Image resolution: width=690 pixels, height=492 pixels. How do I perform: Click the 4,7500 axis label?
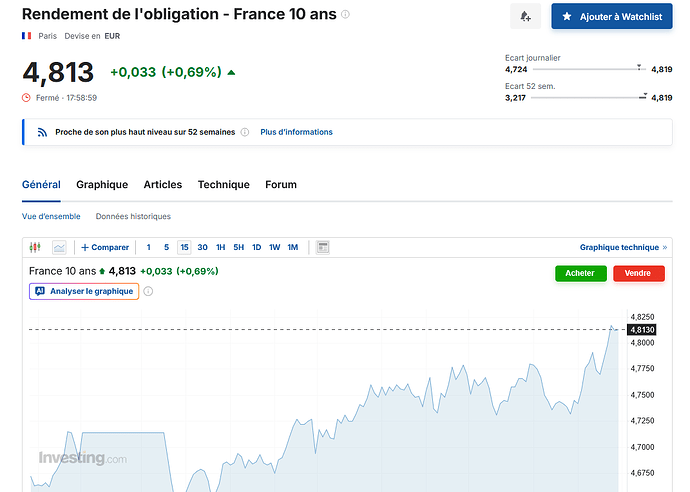pos(642,395)
